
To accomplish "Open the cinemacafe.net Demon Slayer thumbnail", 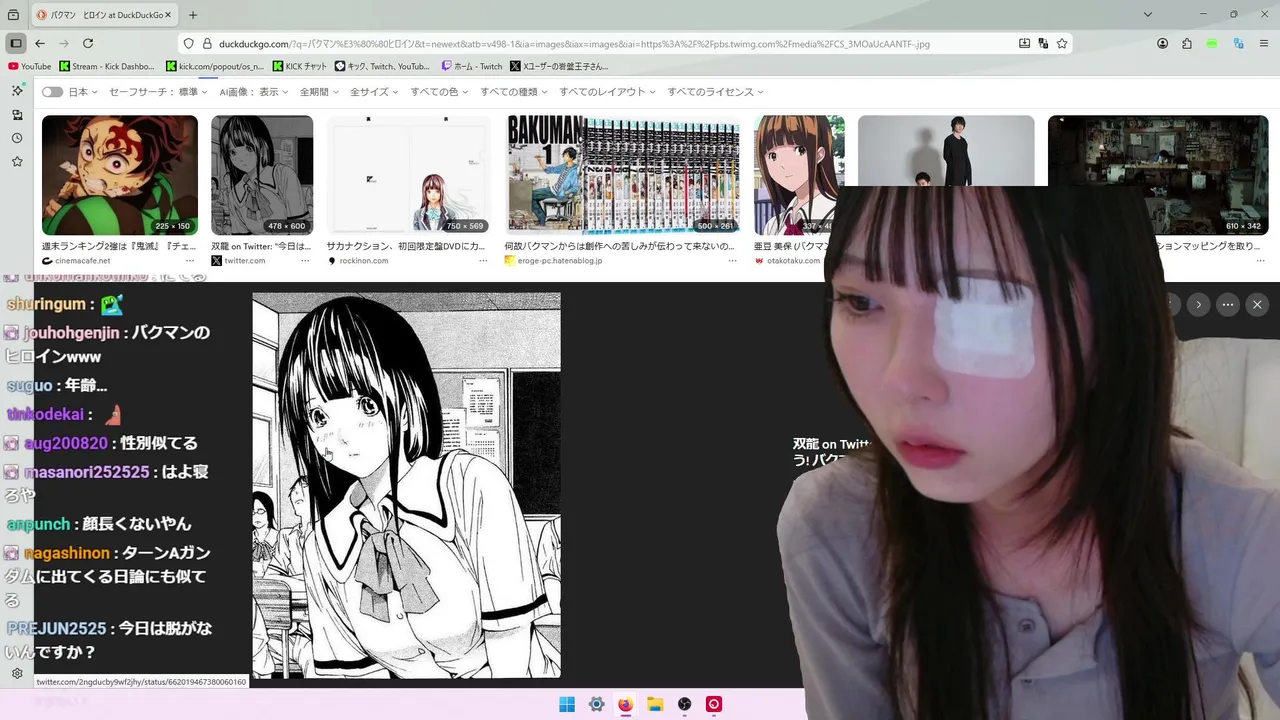I will pyautogui.click(x=120, y=175).
